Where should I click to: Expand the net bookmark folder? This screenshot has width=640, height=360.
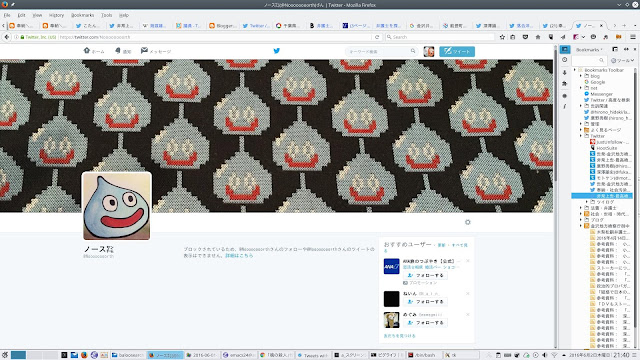click(581, 88)
